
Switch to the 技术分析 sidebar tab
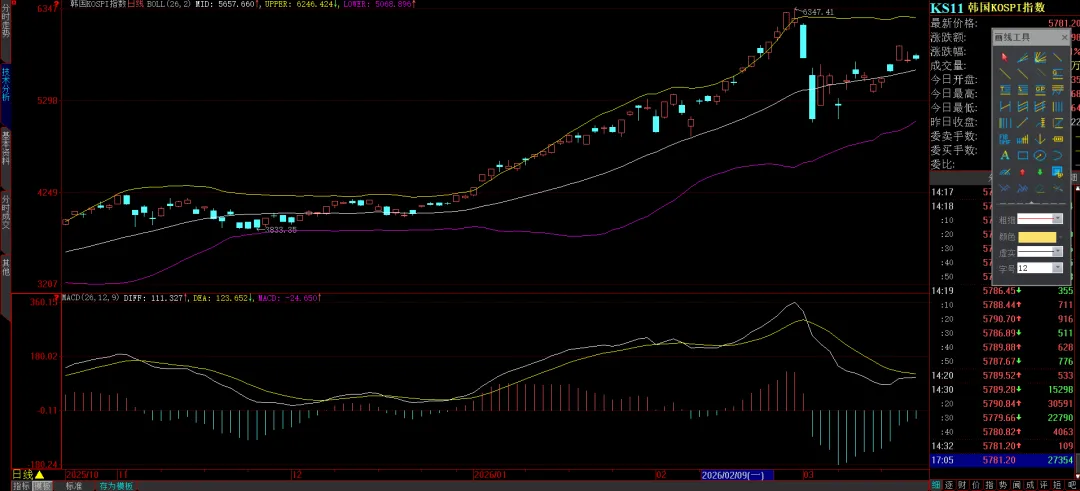[x=6, y=84]
